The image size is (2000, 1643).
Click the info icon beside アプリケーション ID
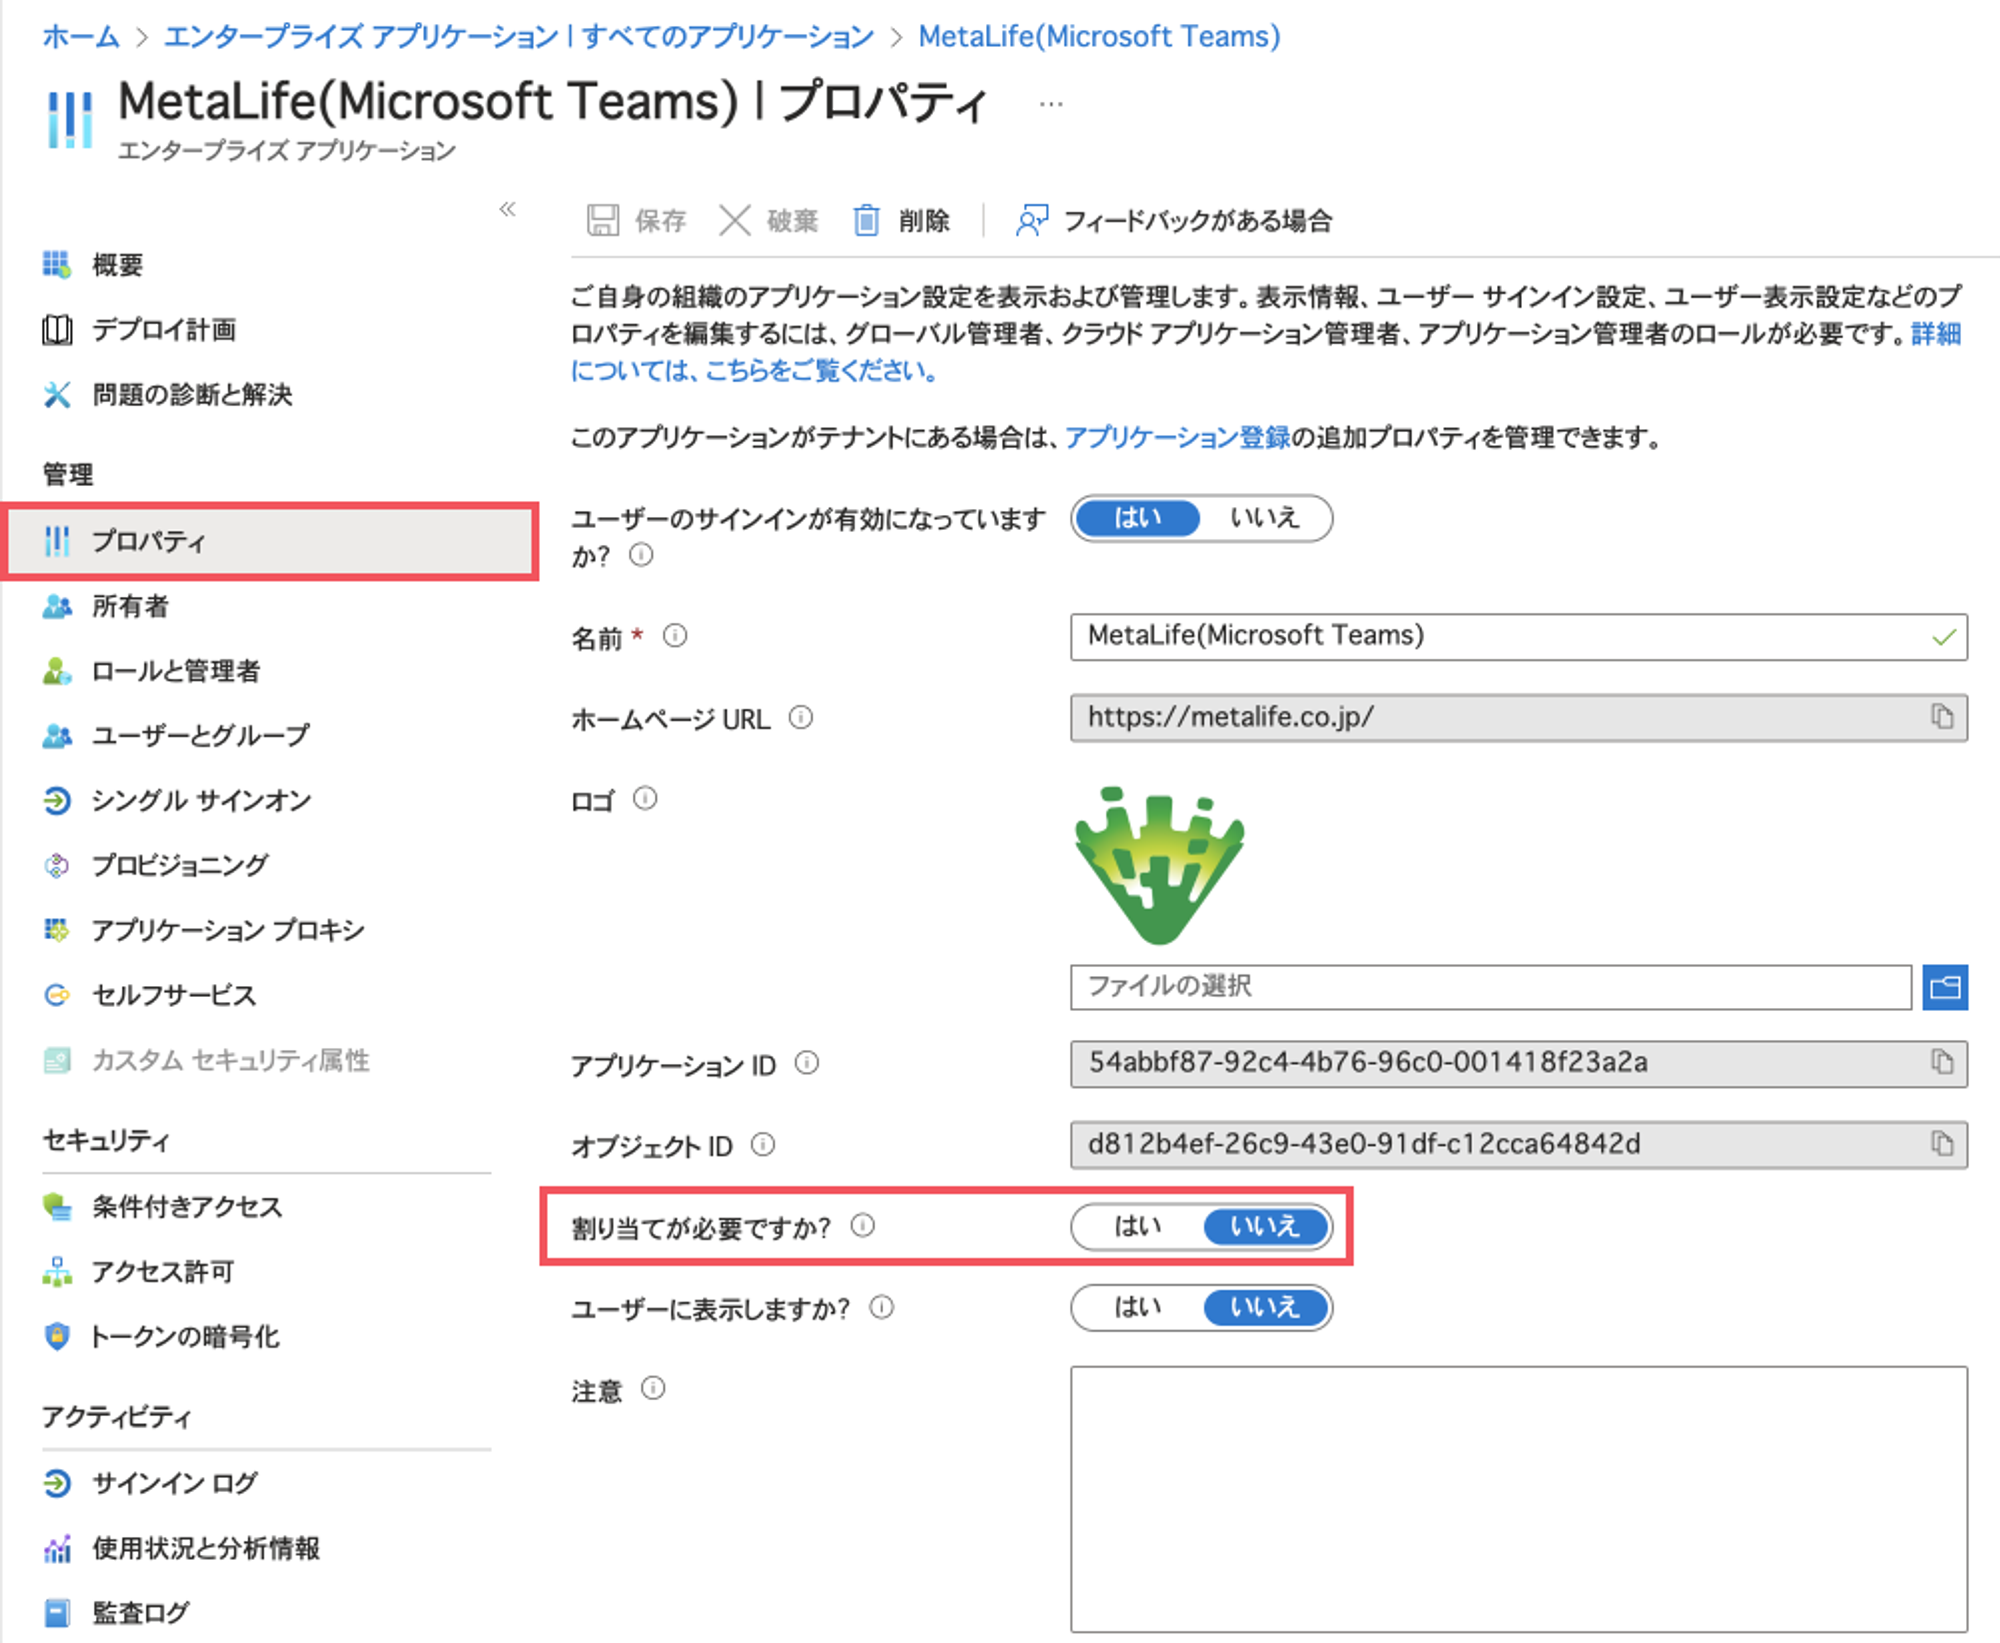coord(807,1064)
